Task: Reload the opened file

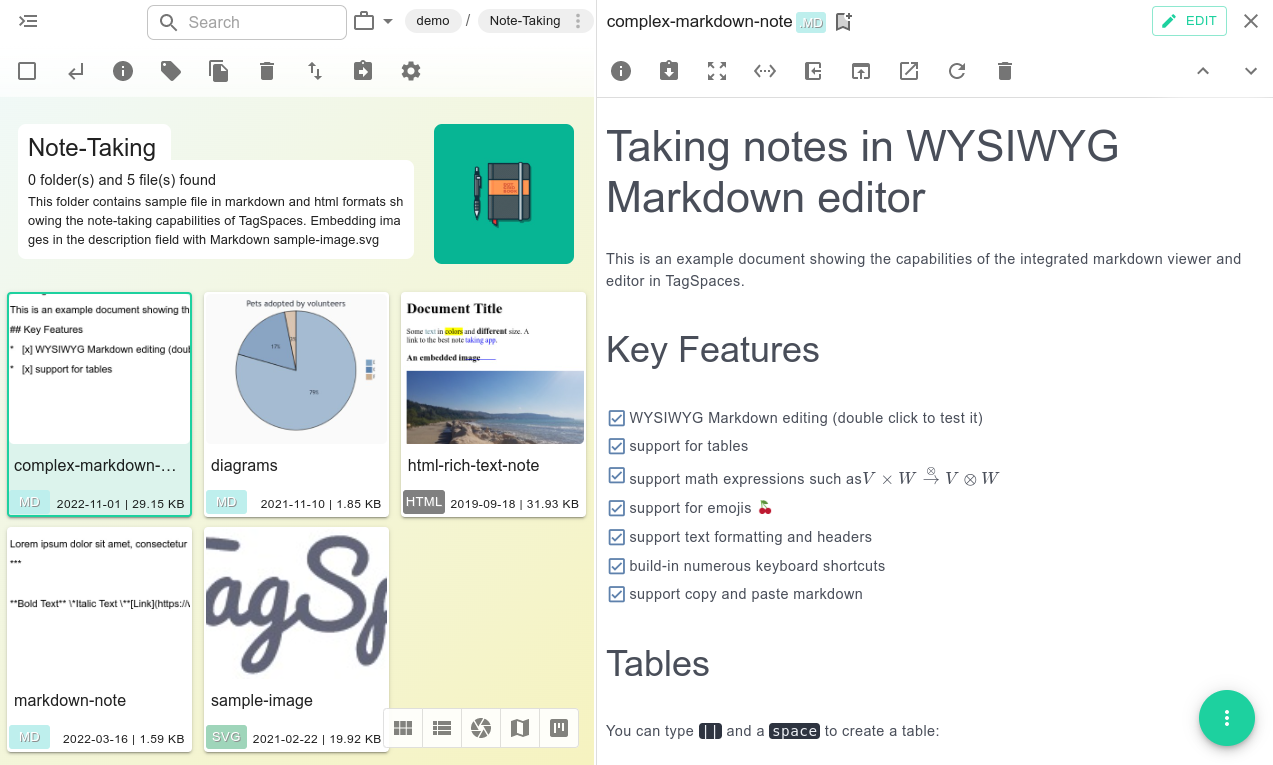Action: pos(957,71)
